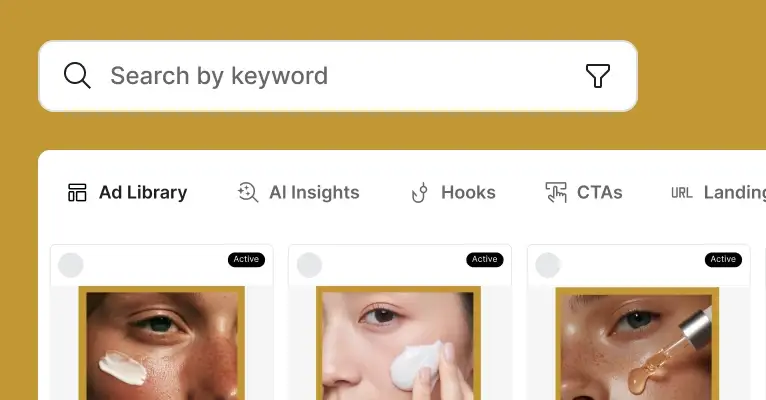
Task: Open the Landing tab
Action: (x=718, y=192)
